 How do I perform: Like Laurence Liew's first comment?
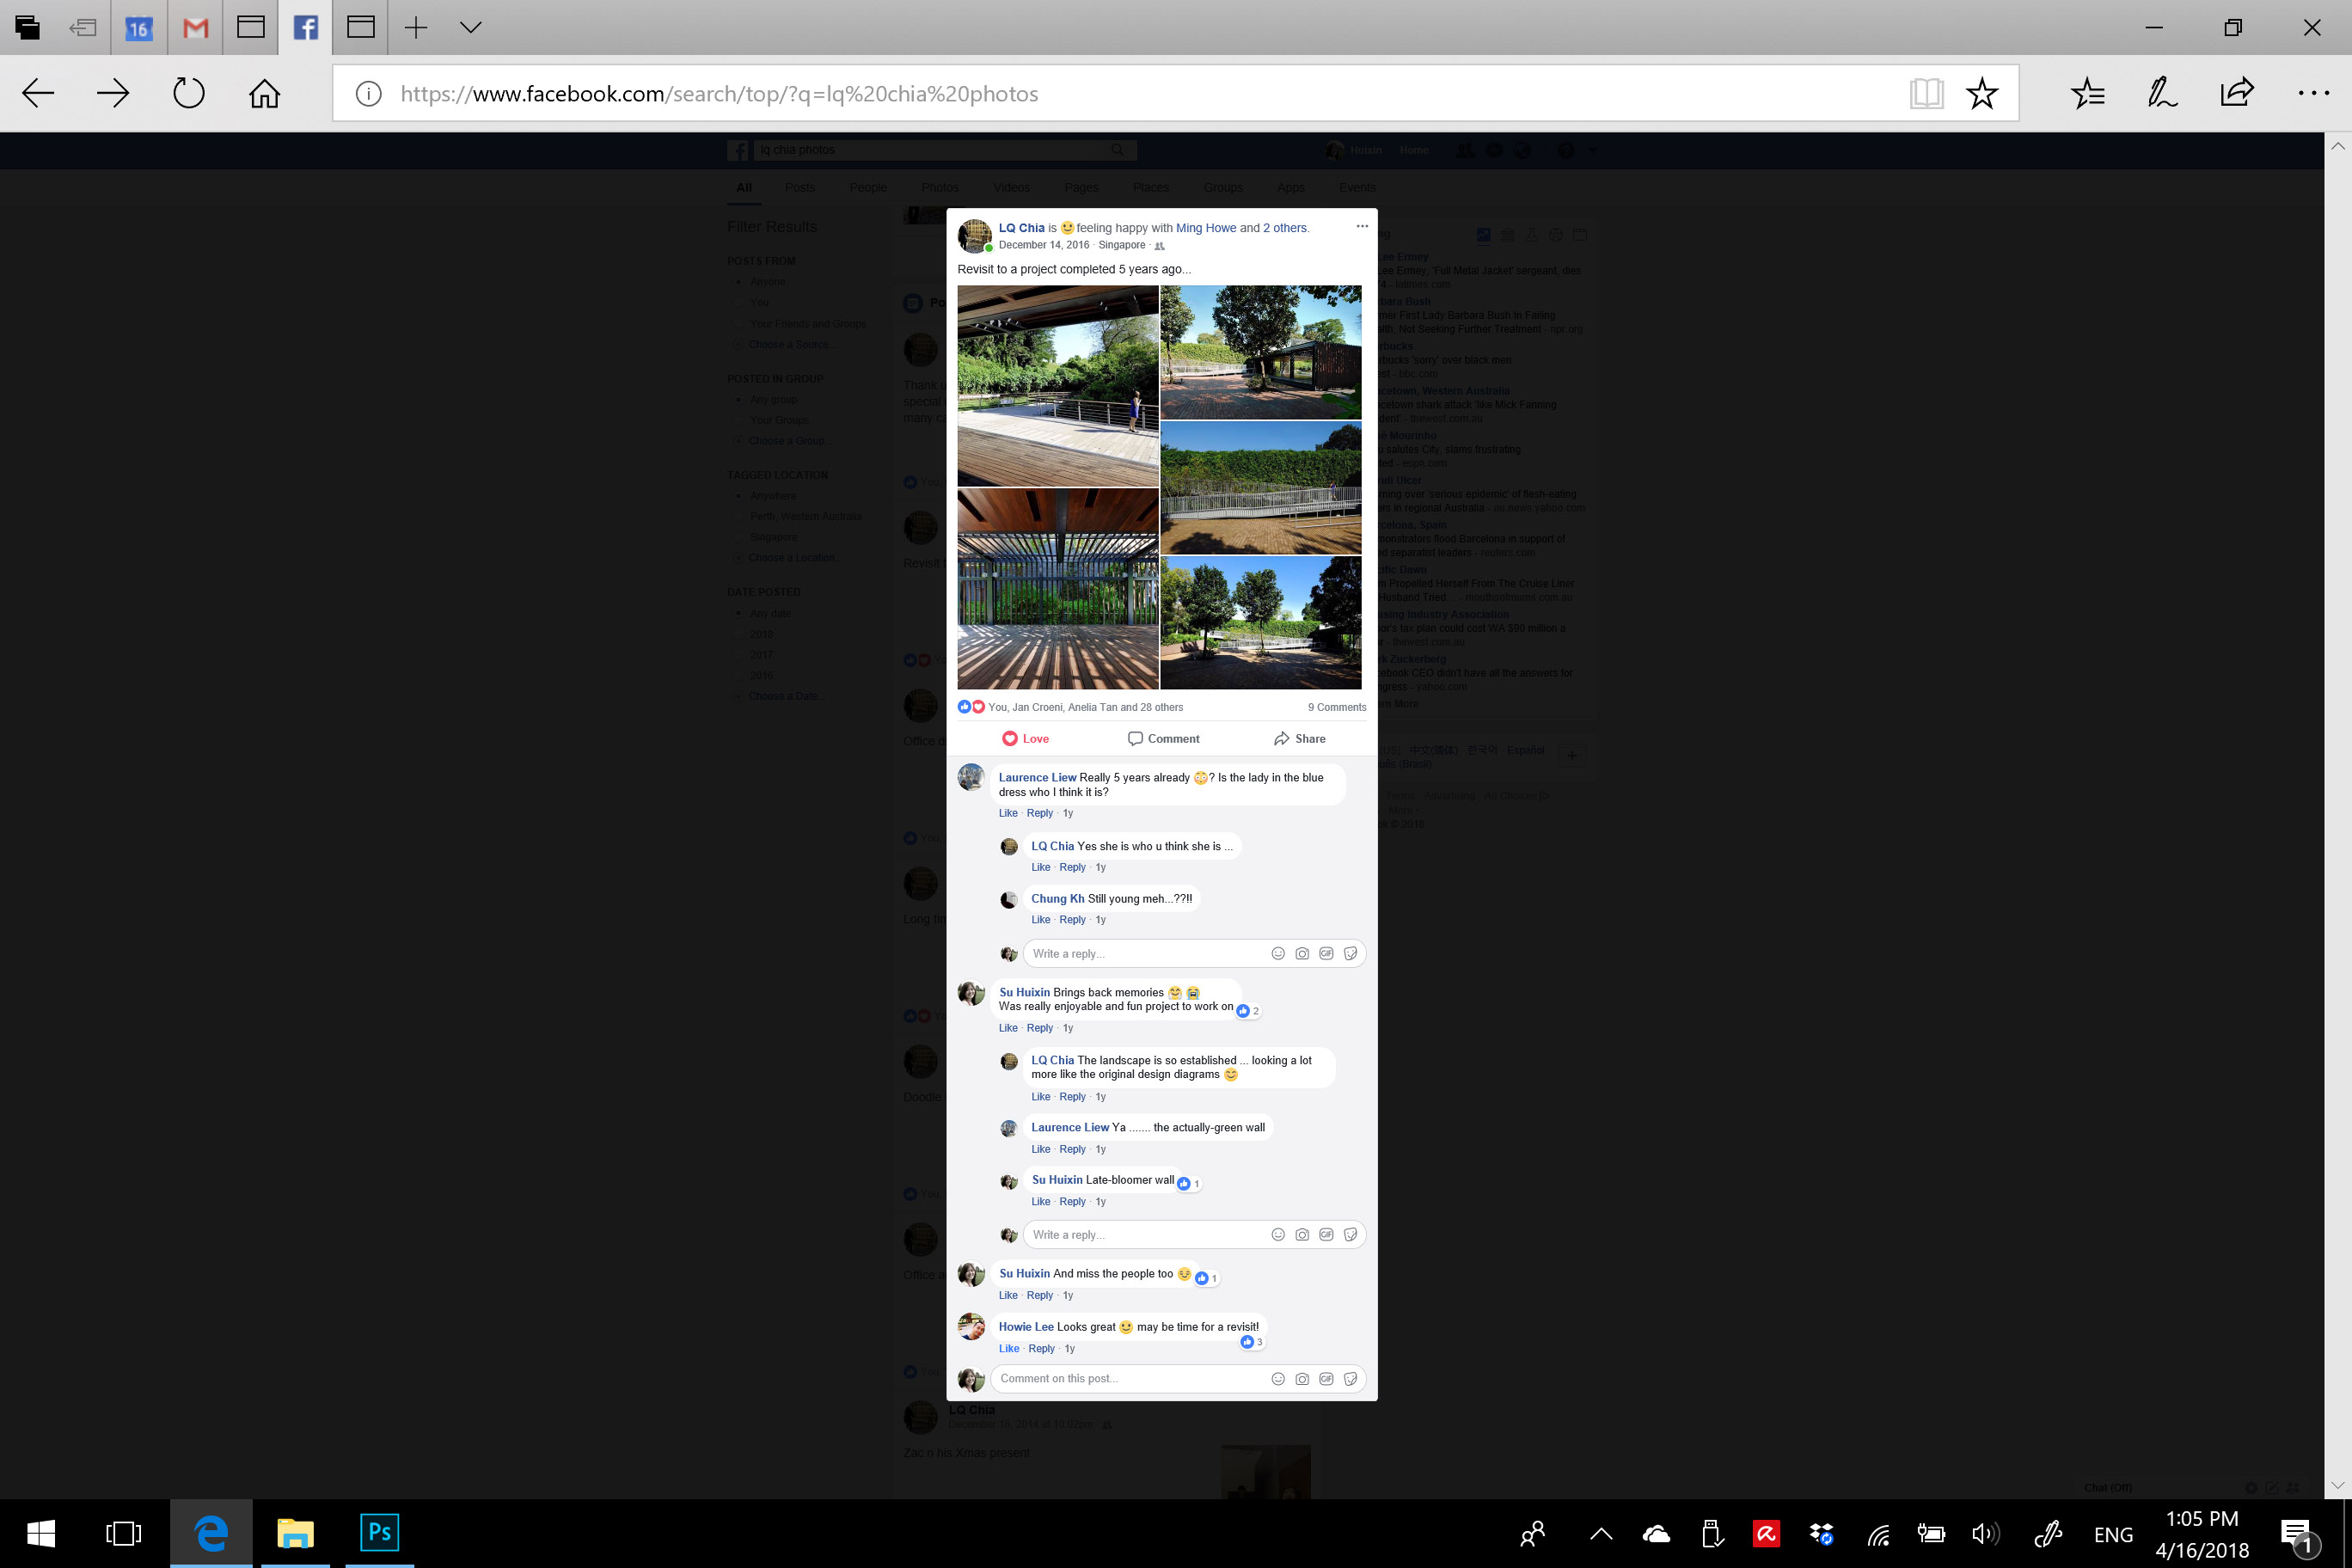click(x=1008, y=813)
